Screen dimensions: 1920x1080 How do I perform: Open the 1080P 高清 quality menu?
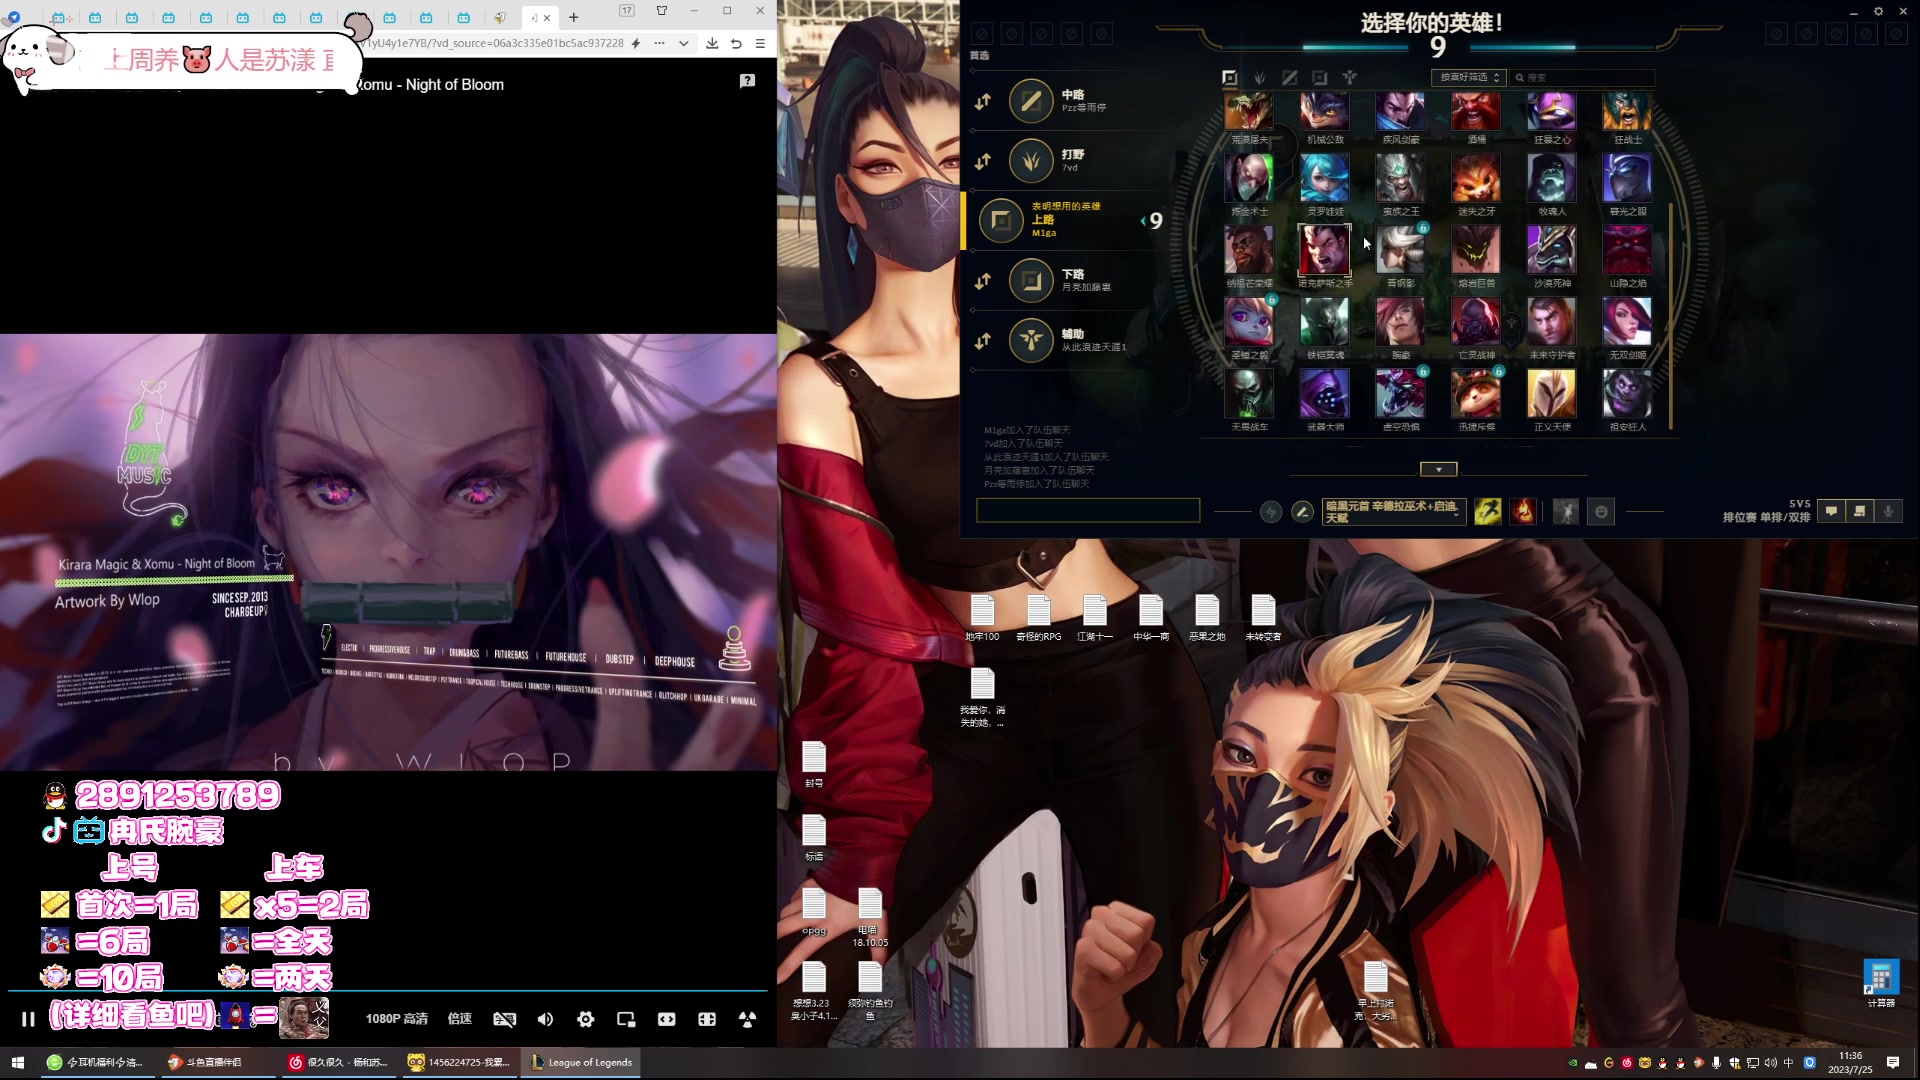coord(397,1019)
